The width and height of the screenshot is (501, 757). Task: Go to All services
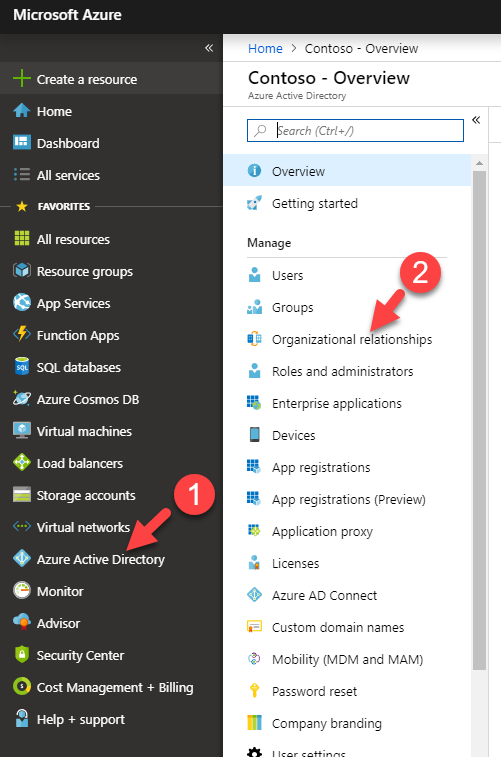(x=68, y=175)
